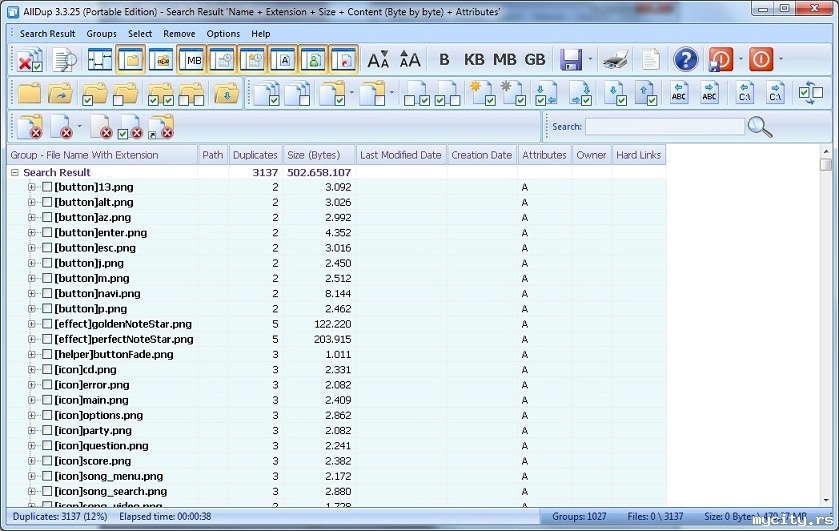Sort by Creation Date column header
This screenshot has height=531, width=839.
(482, 155)
